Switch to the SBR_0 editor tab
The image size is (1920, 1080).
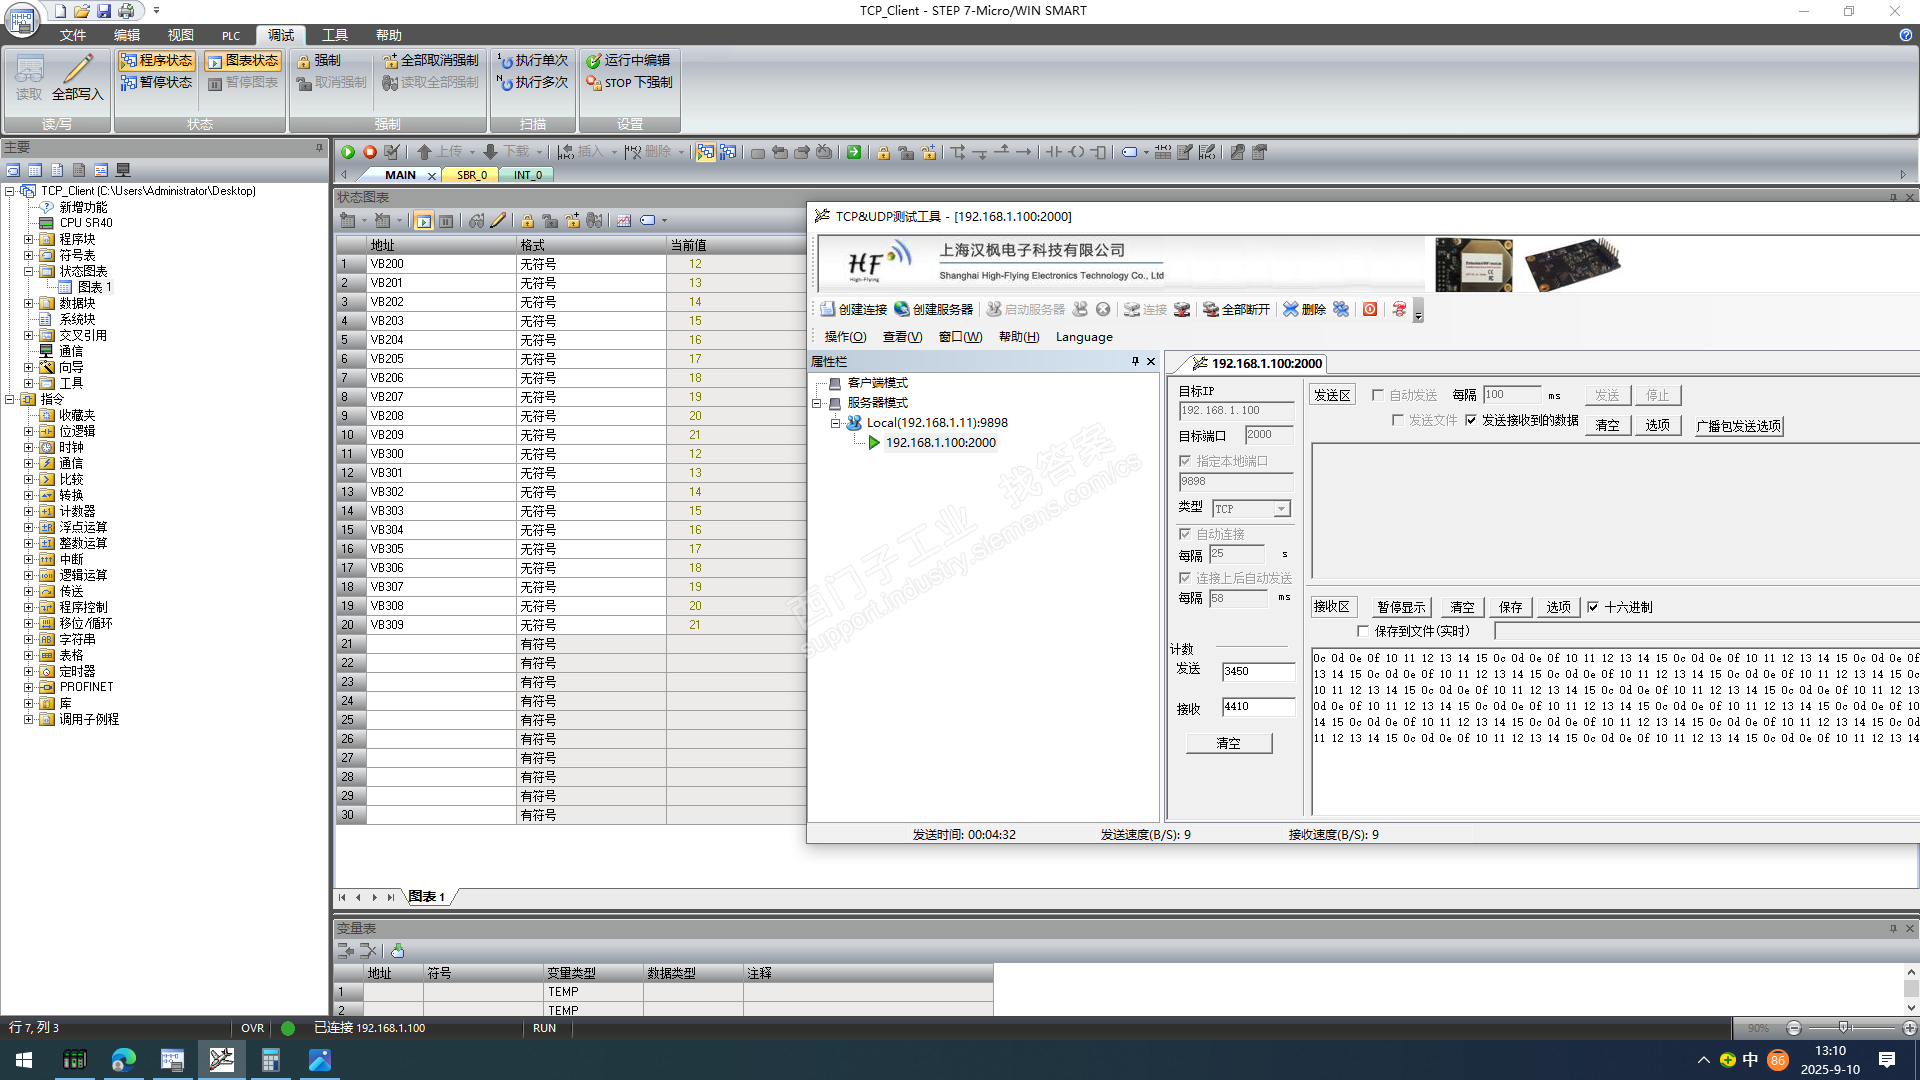pyautogui.click(x=472, y=175)
